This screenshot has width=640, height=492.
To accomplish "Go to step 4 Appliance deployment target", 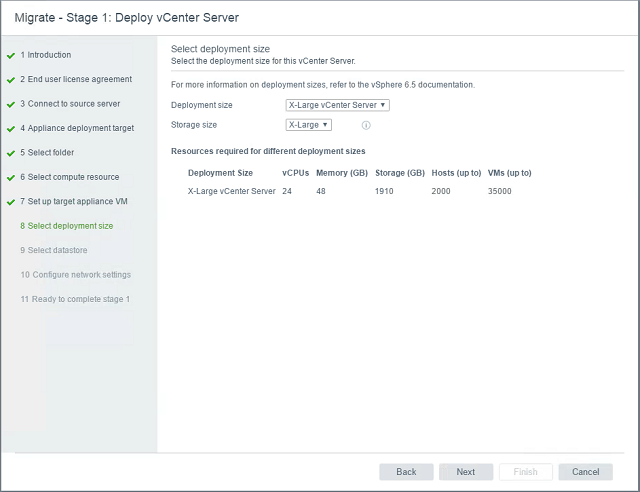I will click(x=77, y=128).
